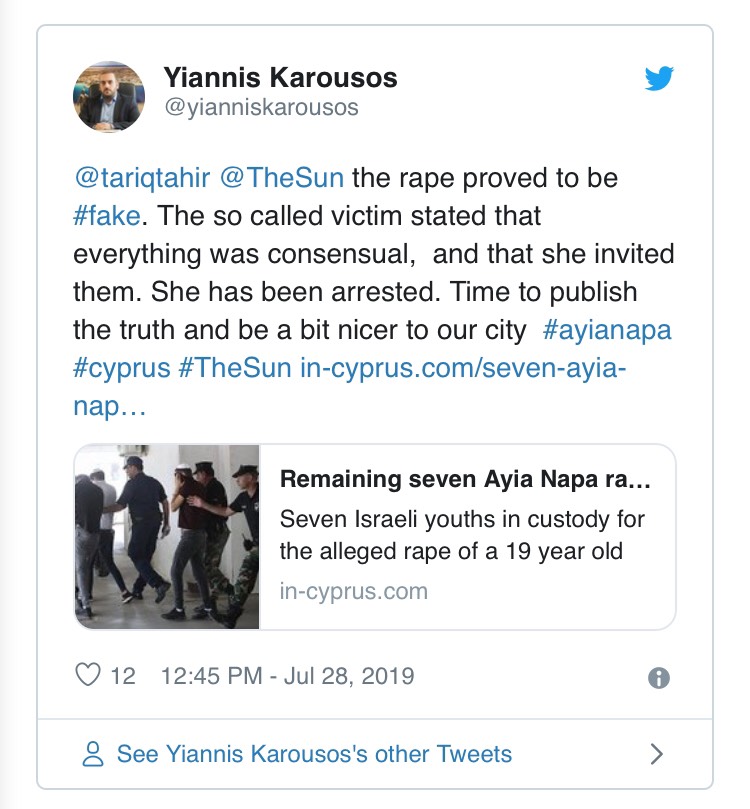The height and width of the screenshot is (809, 750).
Task: Expand other Tweets with the right chevron
Action: [x=656, y=754]
